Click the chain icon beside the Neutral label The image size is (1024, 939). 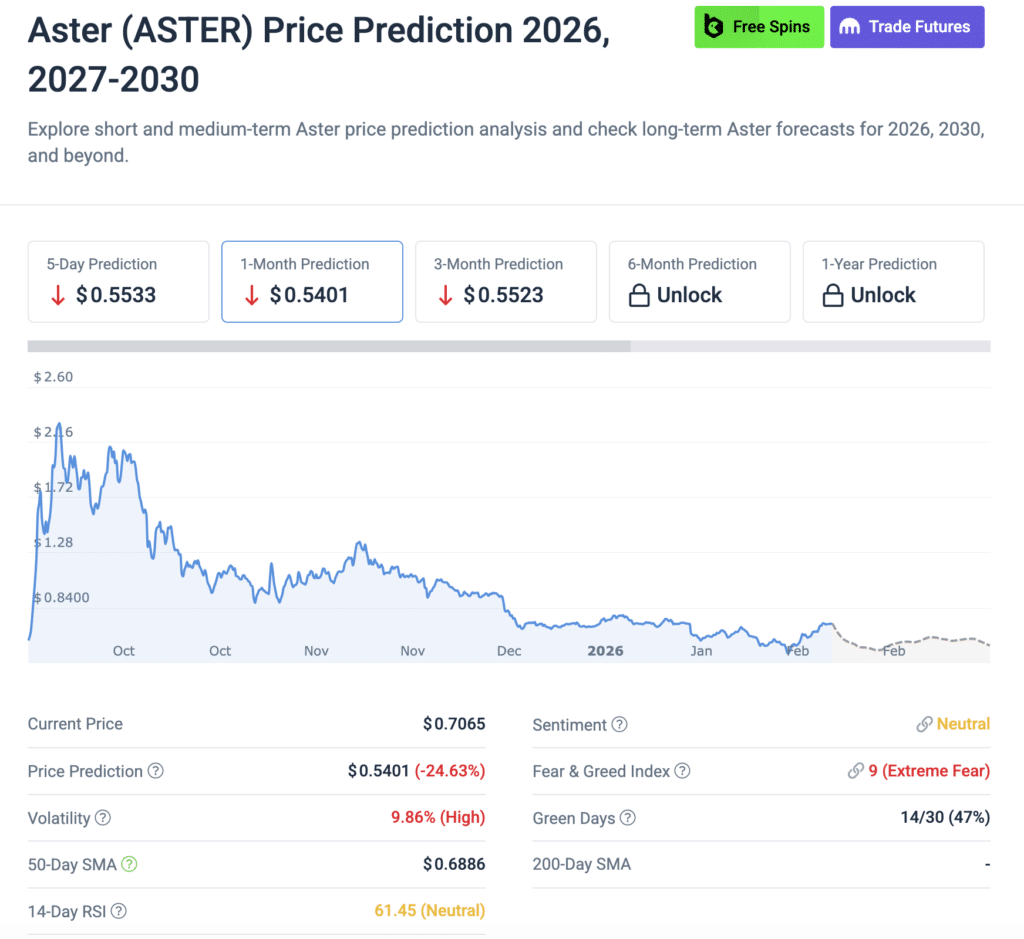925,723
